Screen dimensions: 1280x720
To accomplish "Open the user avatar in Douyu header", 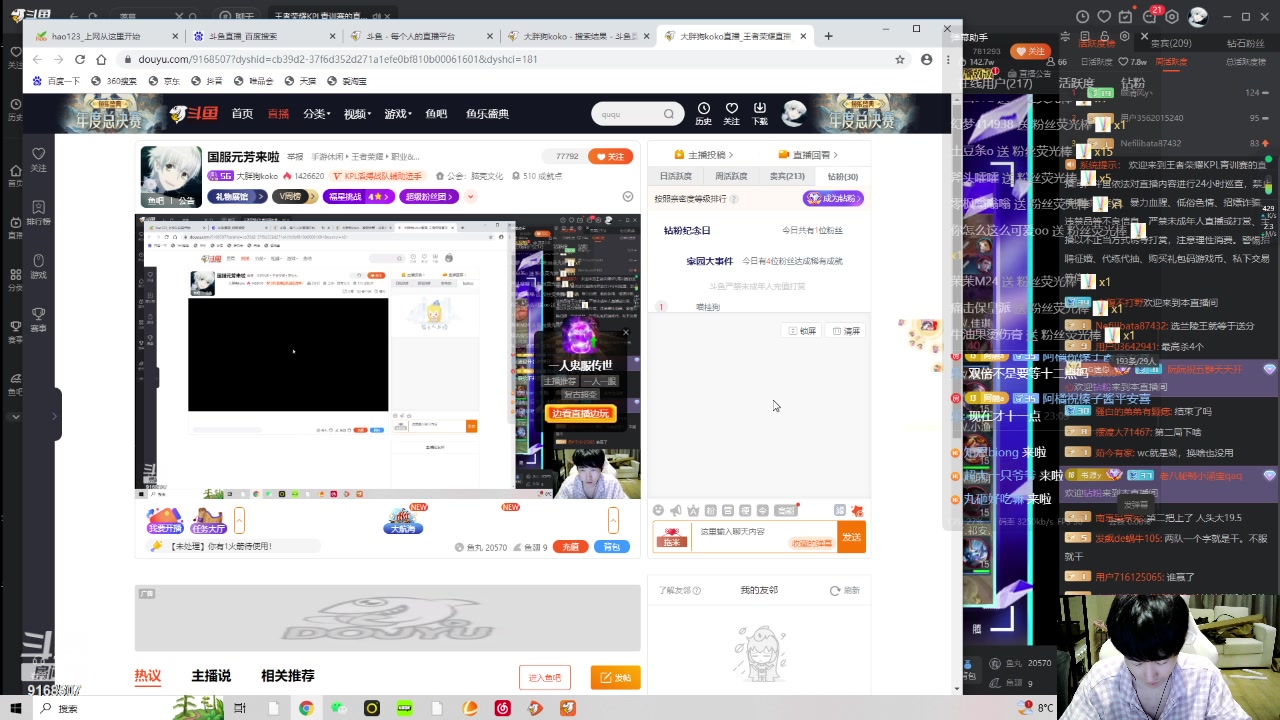I will pyautogui.click(x=794, y=113).
